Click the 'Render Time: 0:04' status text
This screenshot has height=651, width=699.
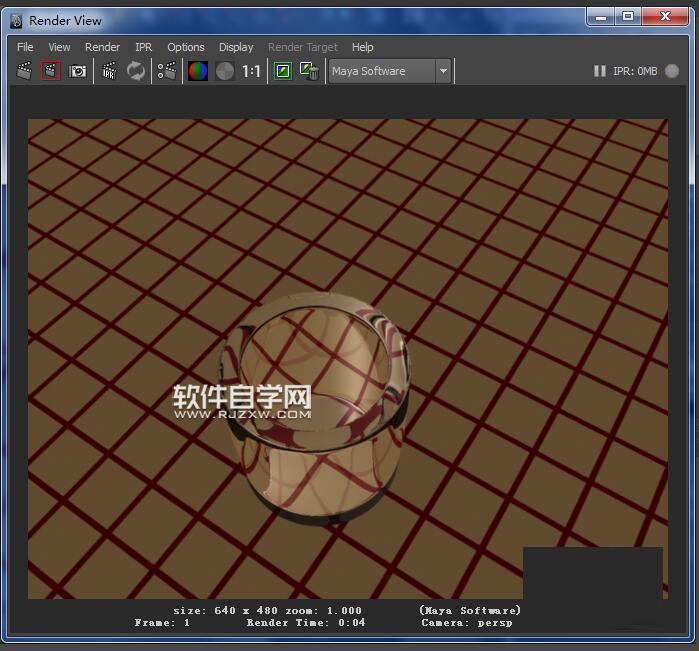306,622
